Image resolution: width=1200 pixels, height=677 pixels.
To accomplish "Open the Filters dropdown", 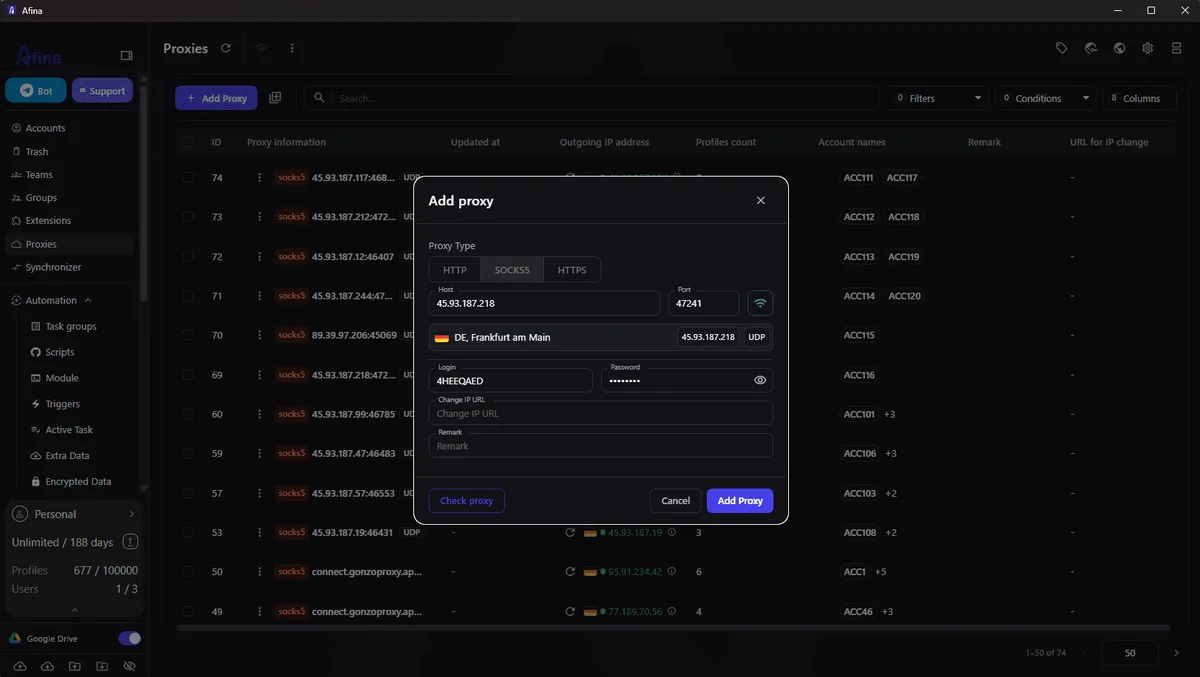I will coord(938,98).
